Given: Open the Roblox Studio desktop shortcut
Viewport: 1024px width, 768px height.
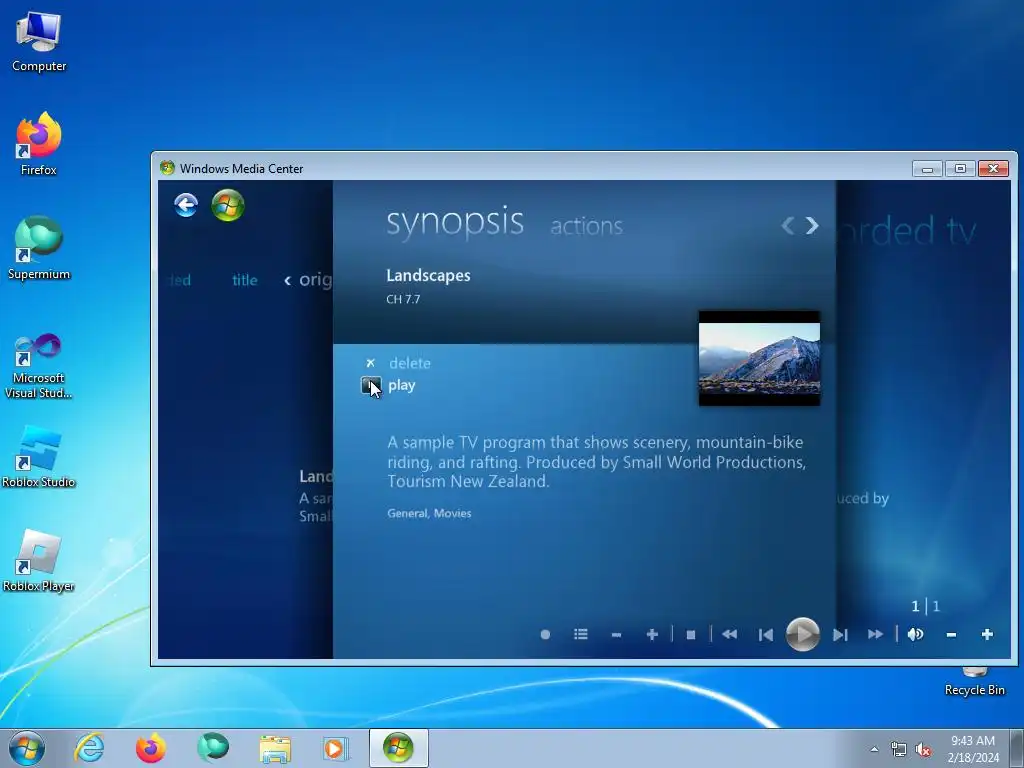Looking at the screenshot, I should [39, 457].
